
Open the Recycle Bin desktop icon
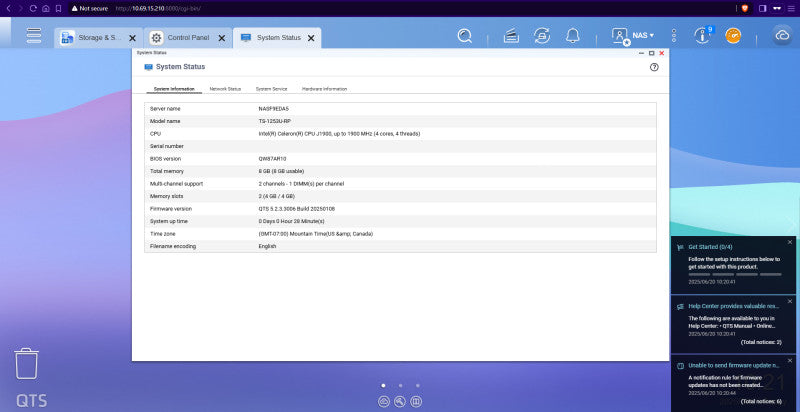(26, 364)
